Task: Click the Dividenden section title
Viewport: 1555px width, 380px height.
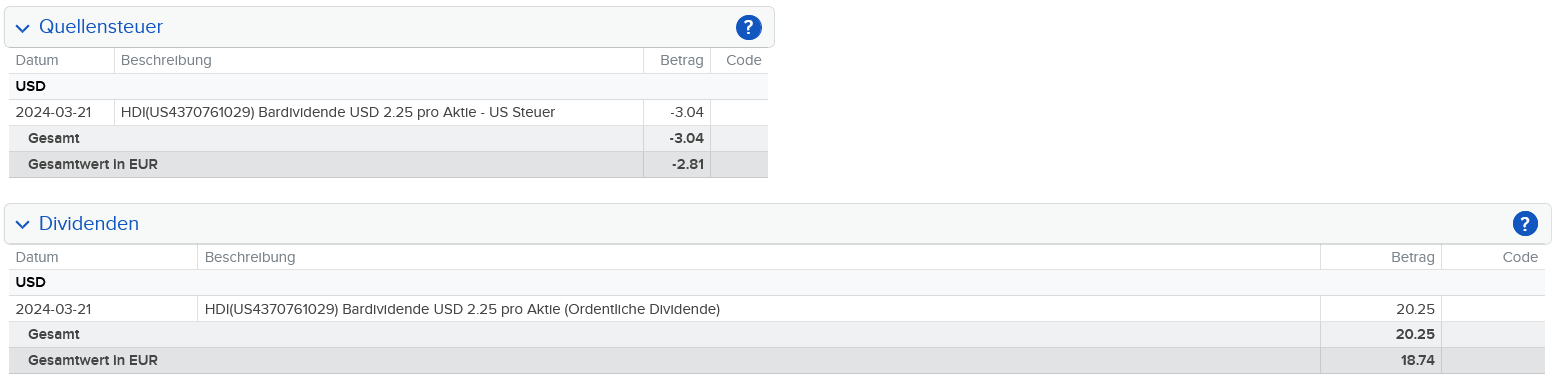Action: tap(89, 224)
